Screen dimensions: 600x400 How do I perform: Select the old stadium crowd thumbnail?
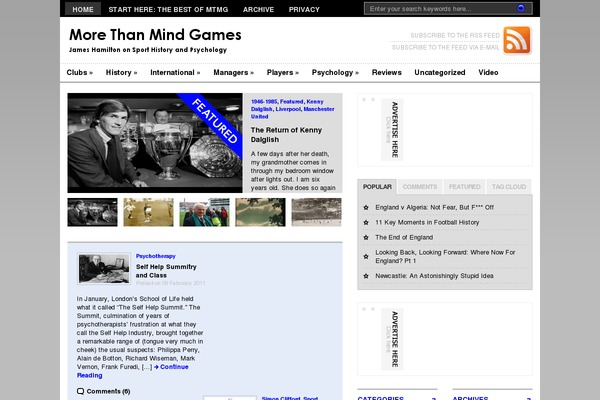tap(316, 212)
